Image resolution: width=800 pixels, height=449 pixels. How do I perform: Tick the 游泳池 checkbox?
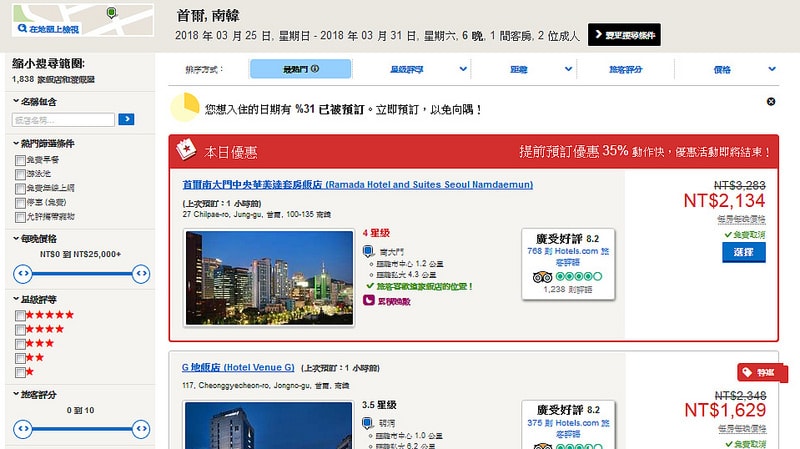pos(20,174)
